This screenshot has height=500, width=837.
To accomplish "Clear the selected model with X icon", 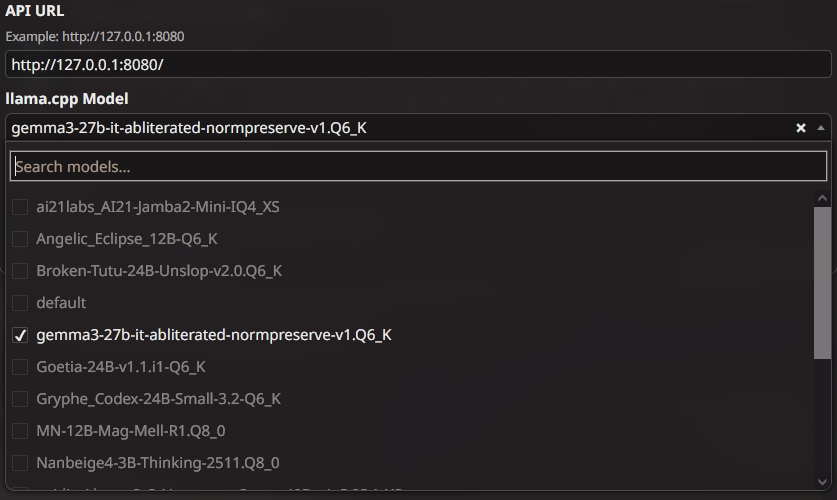I will tap(800, 128).
